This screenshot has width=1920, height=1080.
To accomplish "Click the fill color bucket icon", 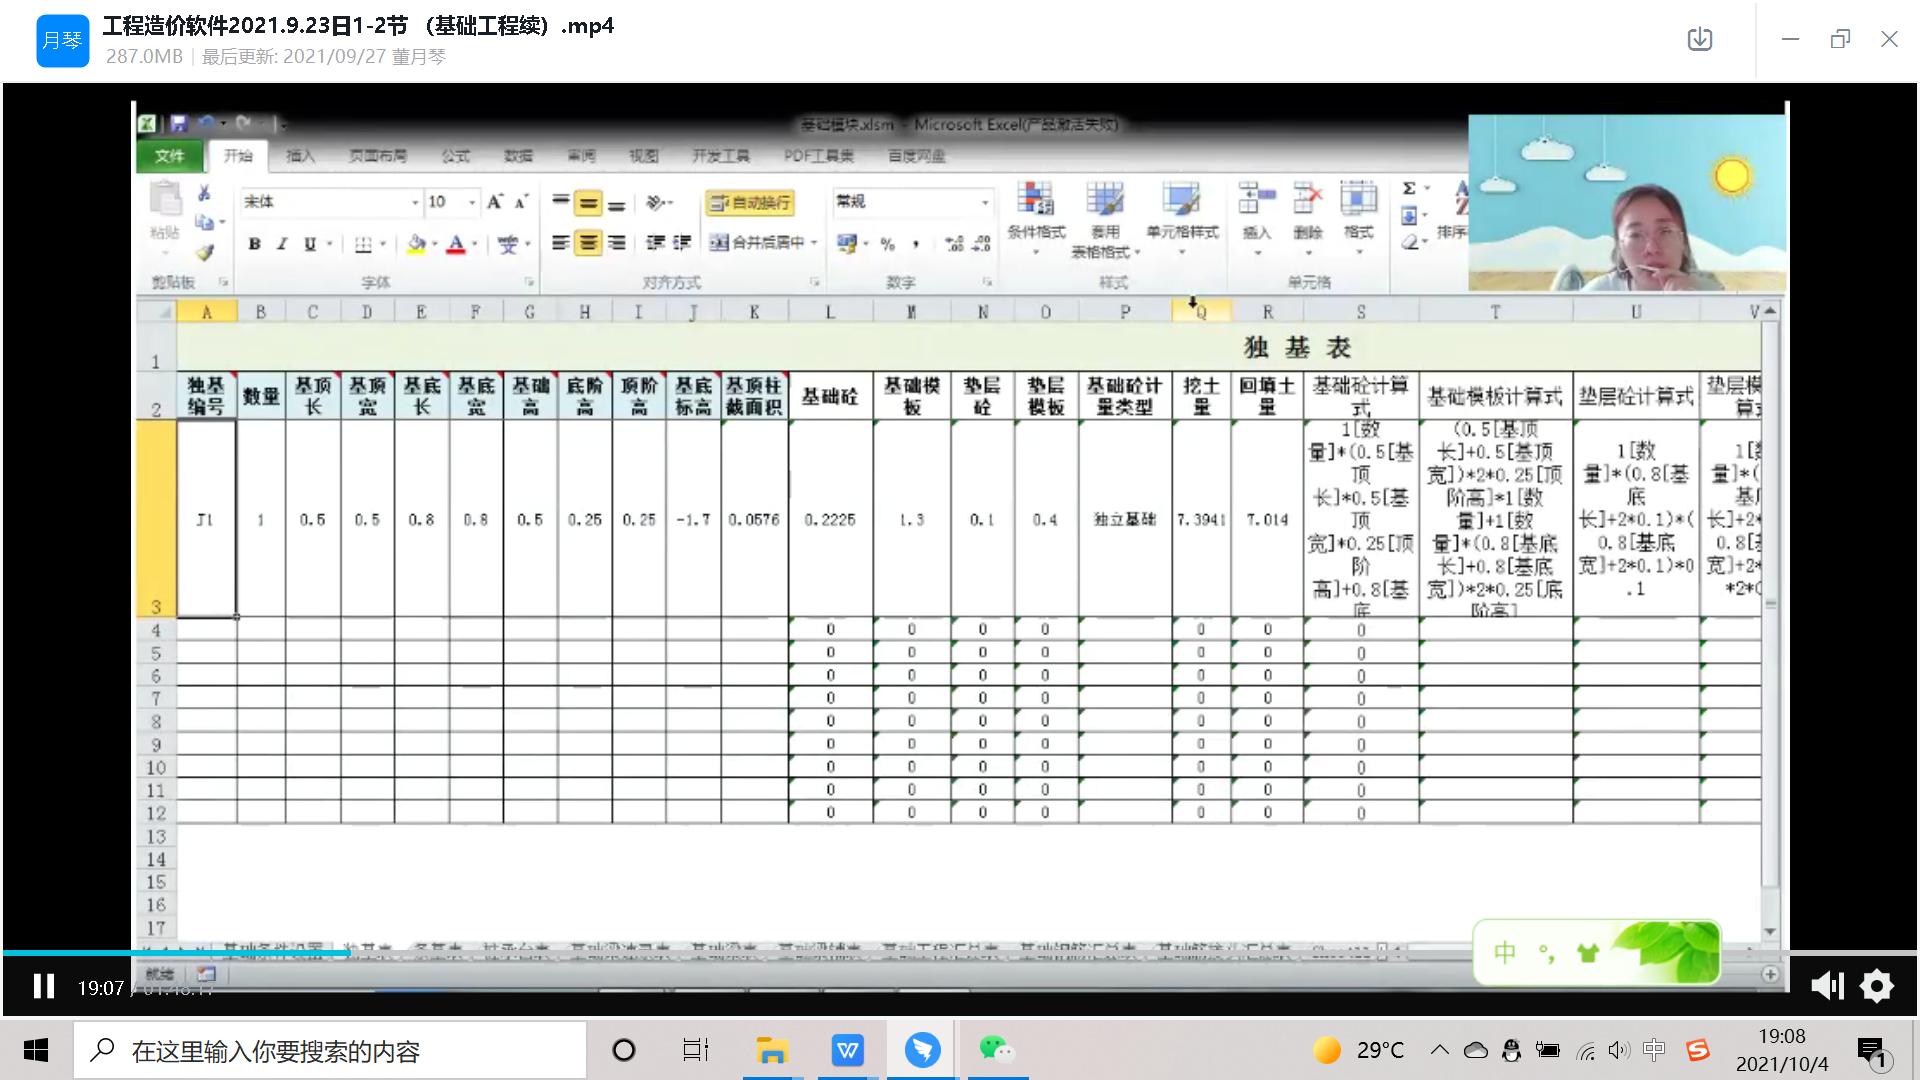I will pos(416,244).
